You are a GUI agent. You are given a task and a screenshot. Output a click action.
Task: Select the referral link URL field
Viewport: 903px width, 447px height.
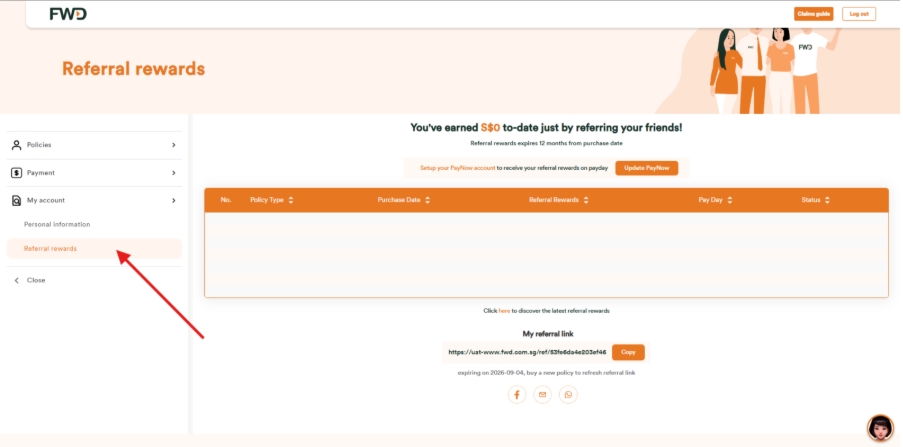[x=527, y=352]
